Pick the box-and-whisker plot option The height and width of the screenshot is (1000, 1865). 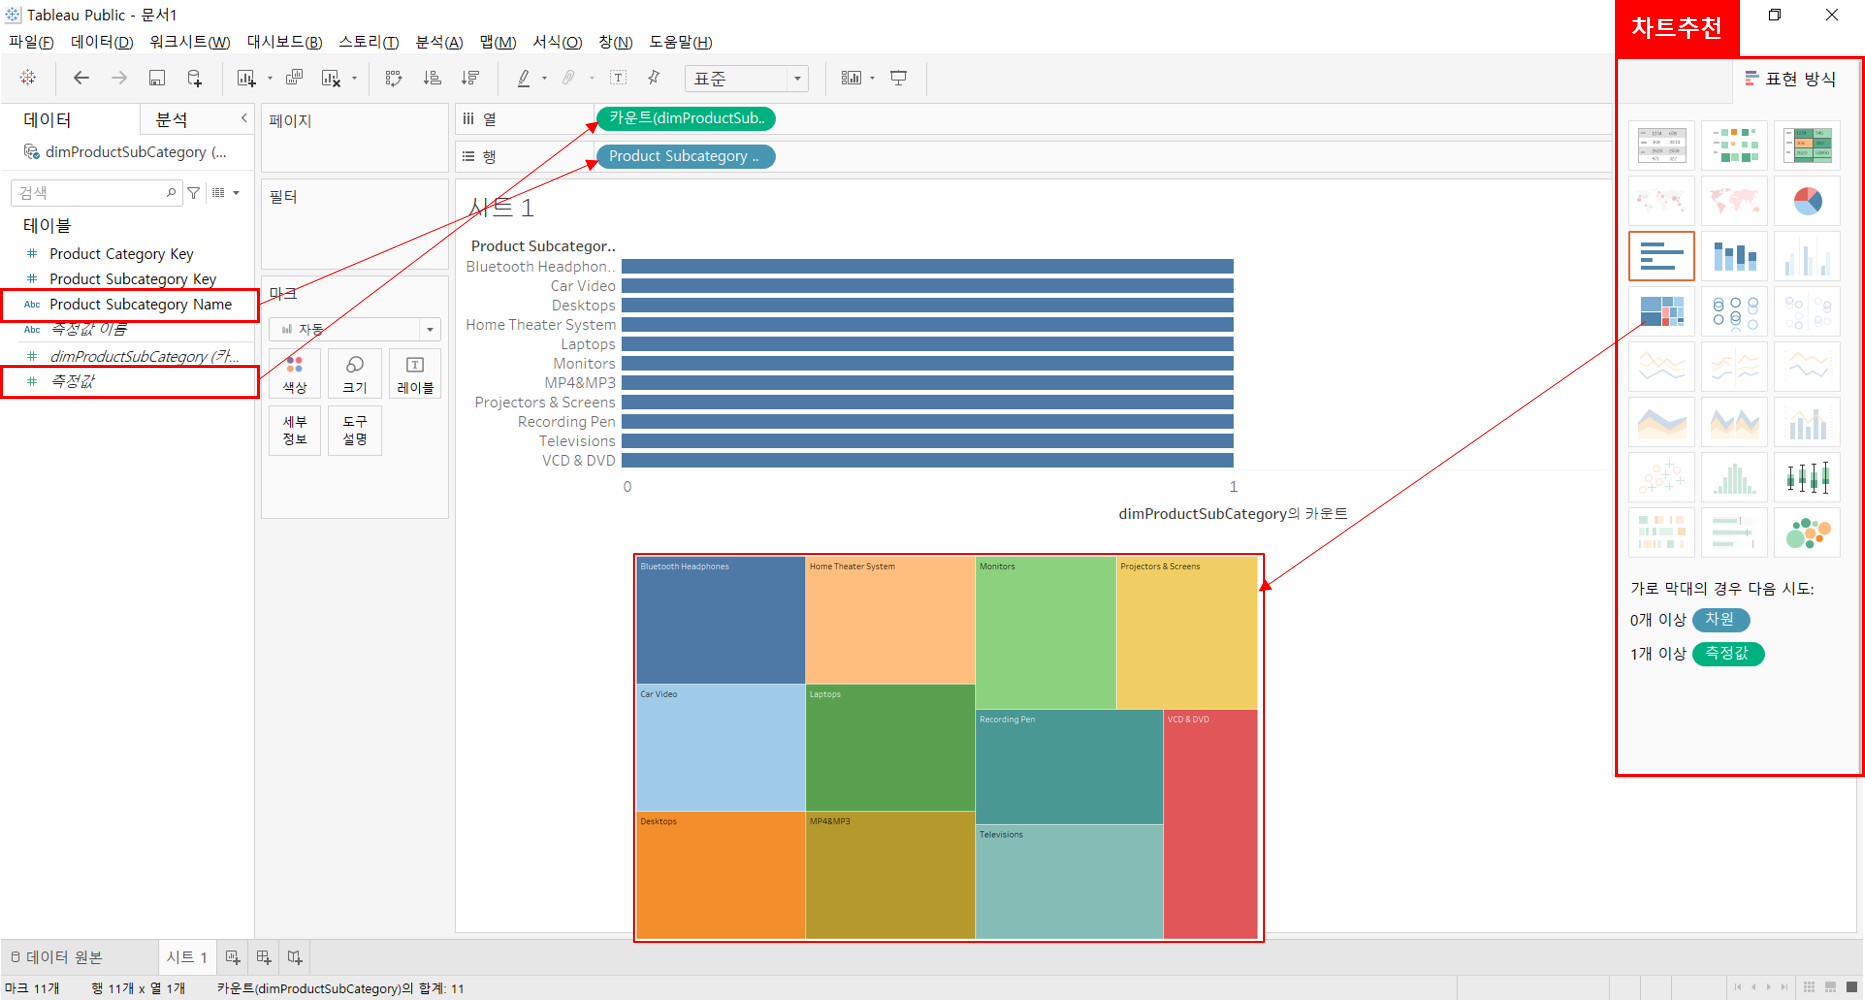pos(1807,477)
